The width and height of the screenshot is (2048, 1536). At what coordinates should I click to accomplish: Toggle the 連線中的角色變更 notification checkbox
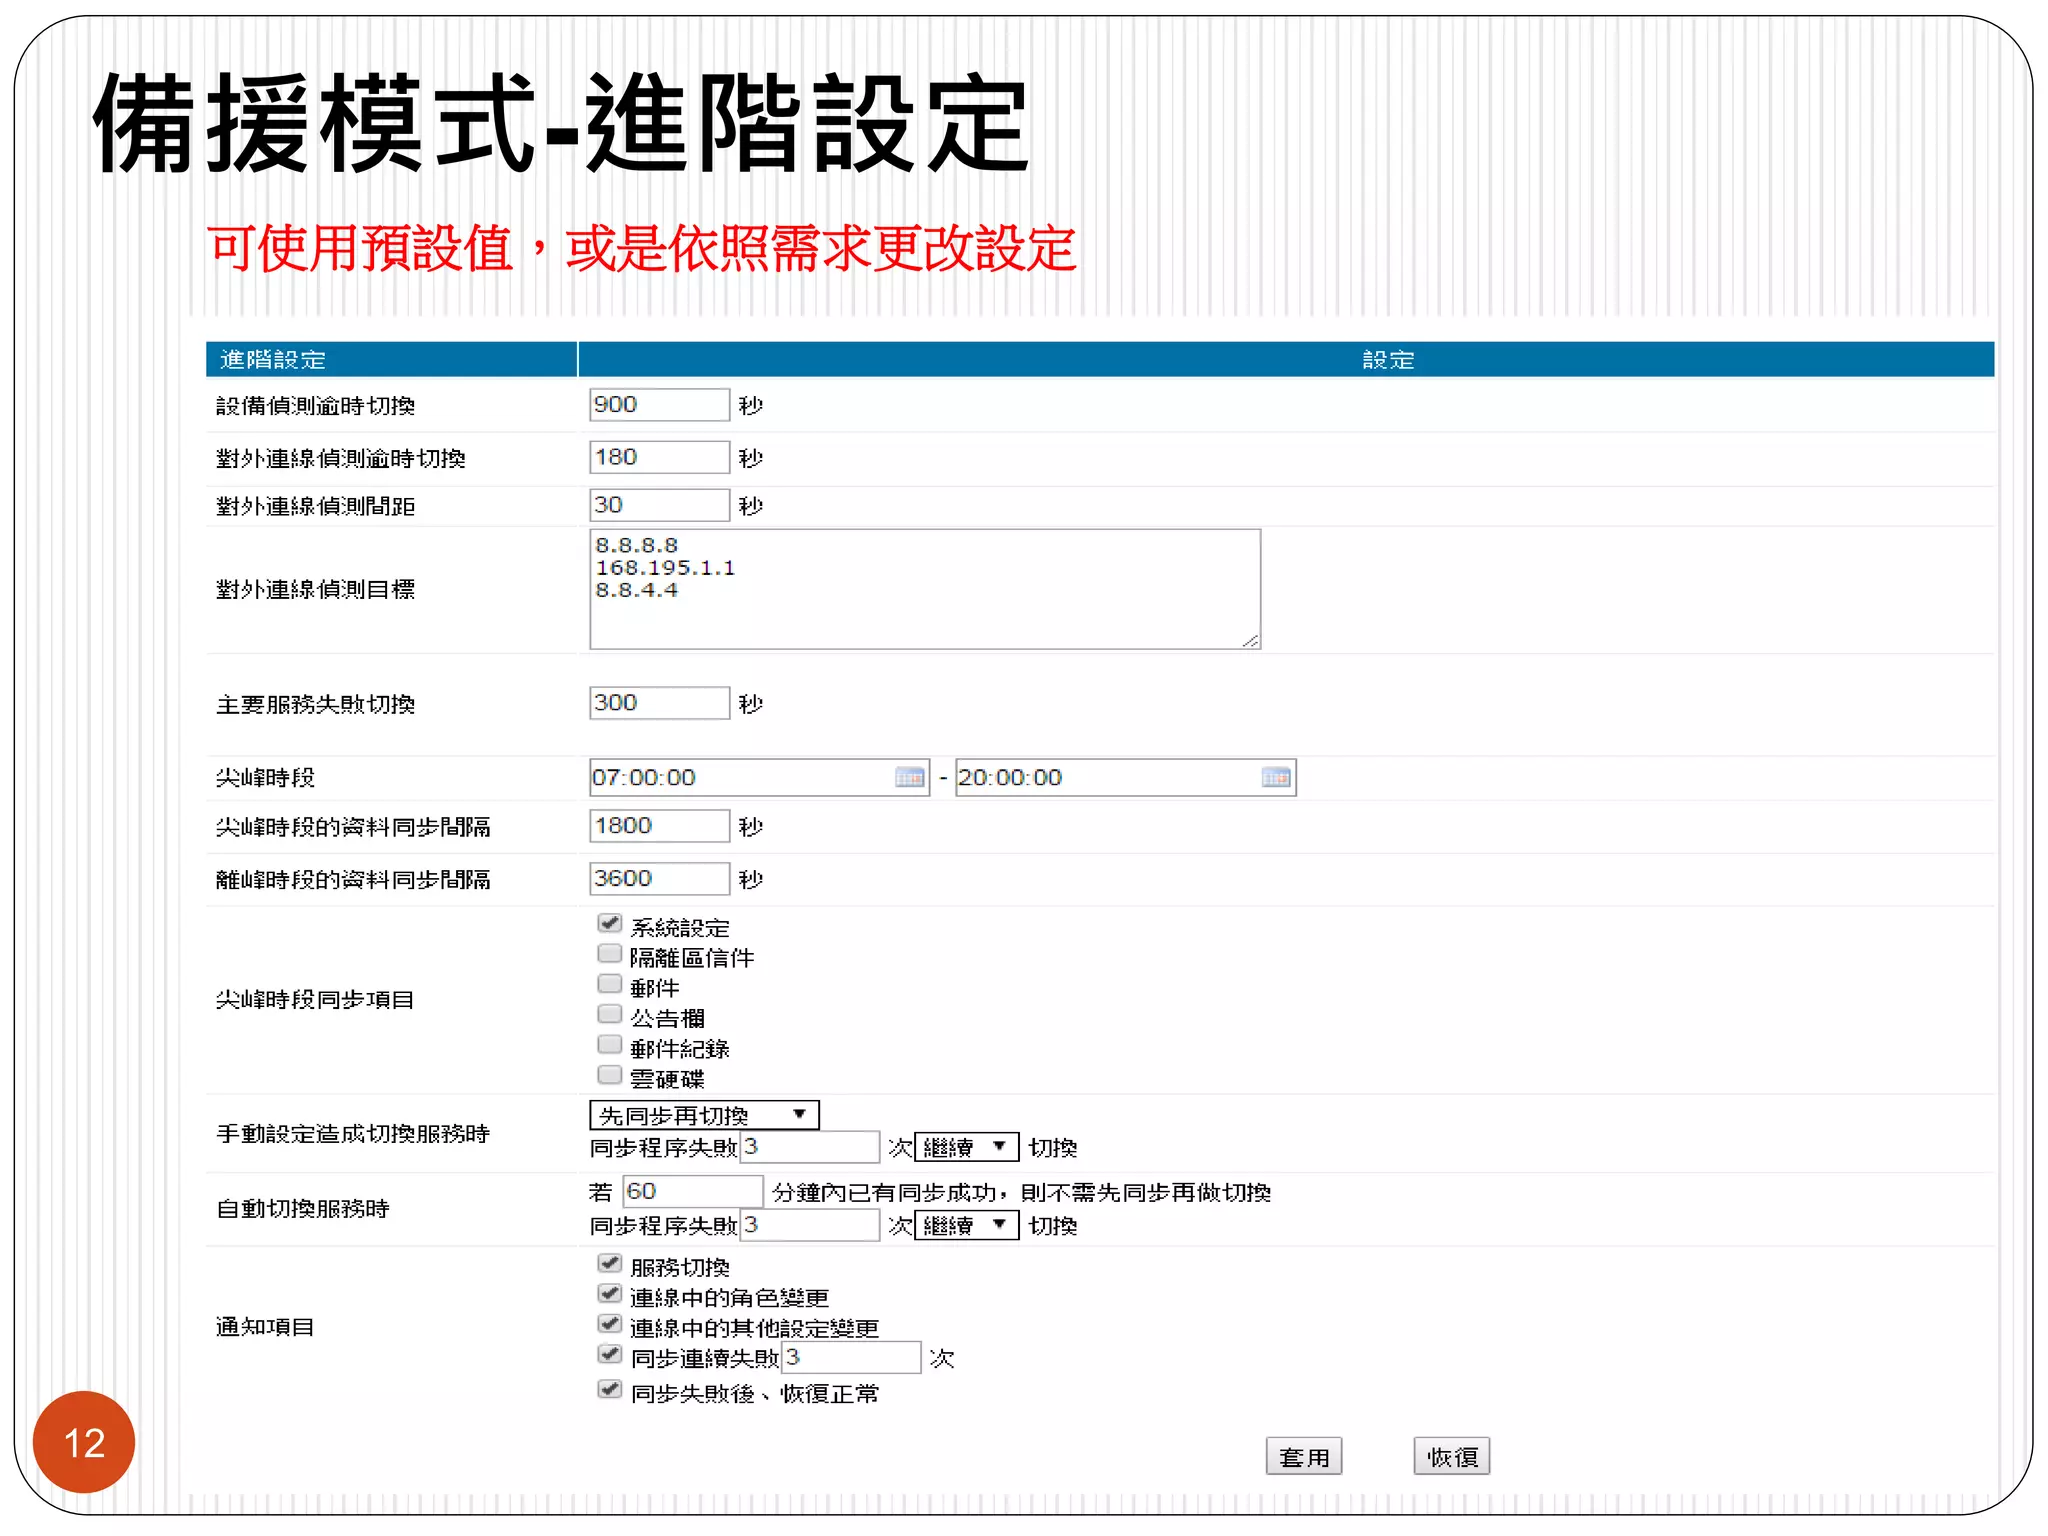click(x=609, y=1293)
